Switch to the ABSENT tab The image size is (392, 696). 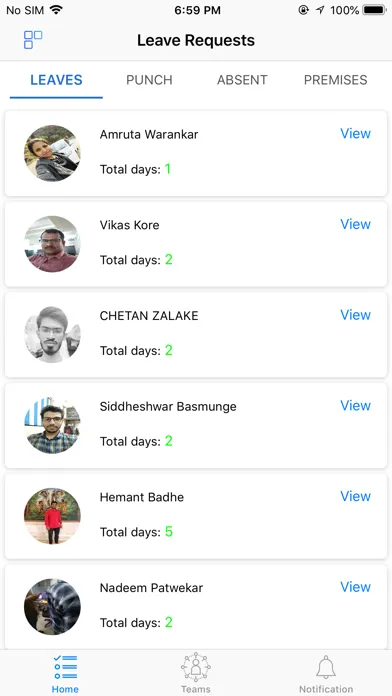point(242,80)
